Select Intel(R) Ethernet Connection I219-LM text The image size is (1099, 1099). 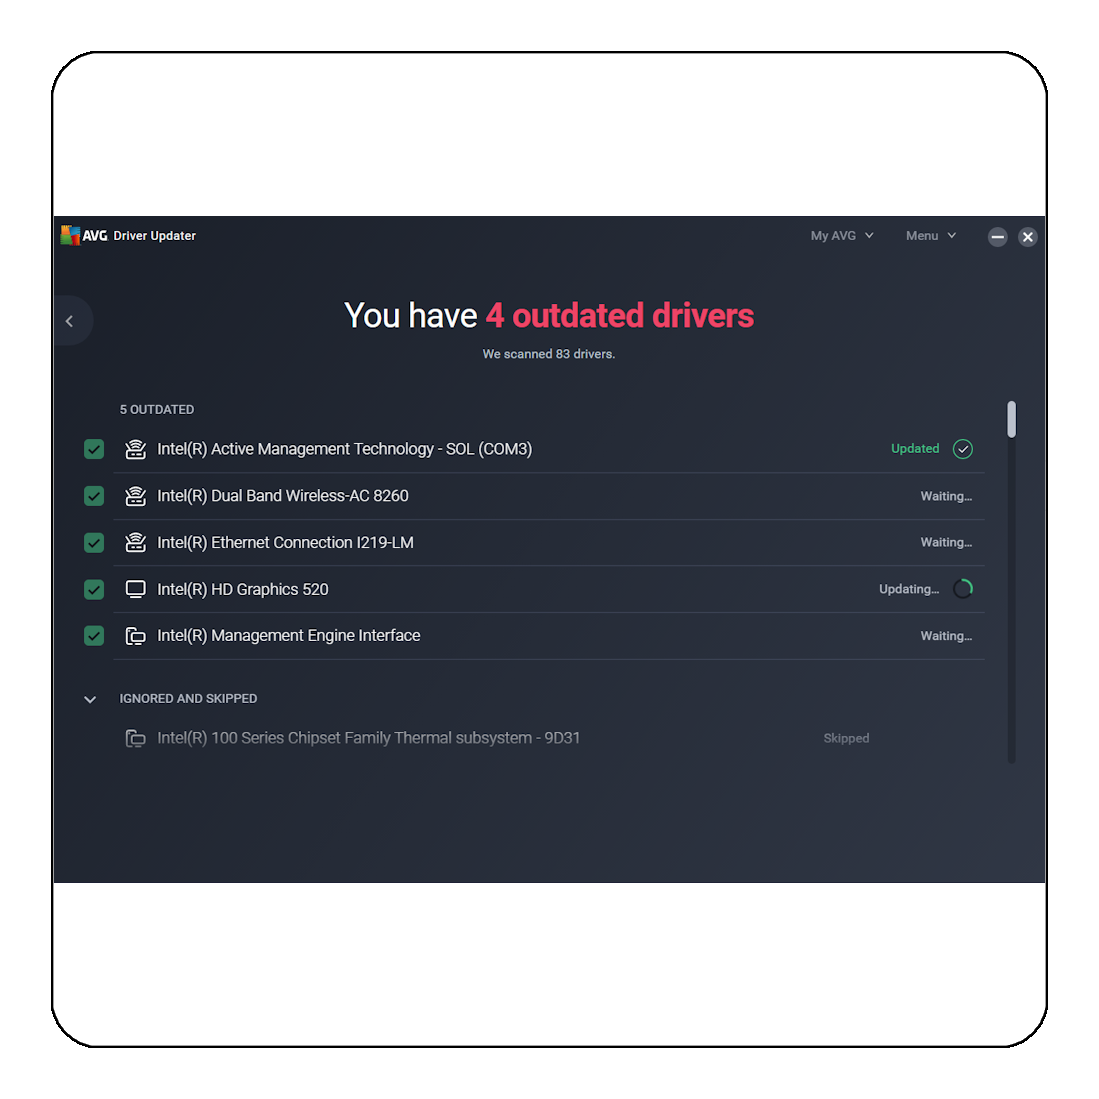pos(285,542)
